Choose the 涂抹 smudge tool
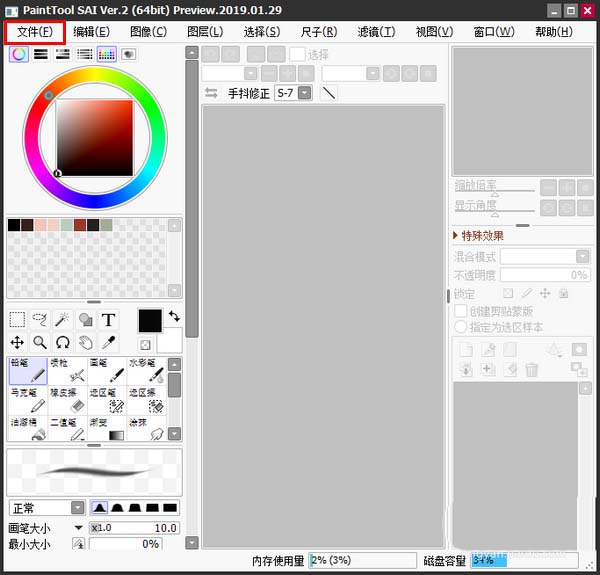The width and height of the screenshot is (600, 575). coord(147,428)
